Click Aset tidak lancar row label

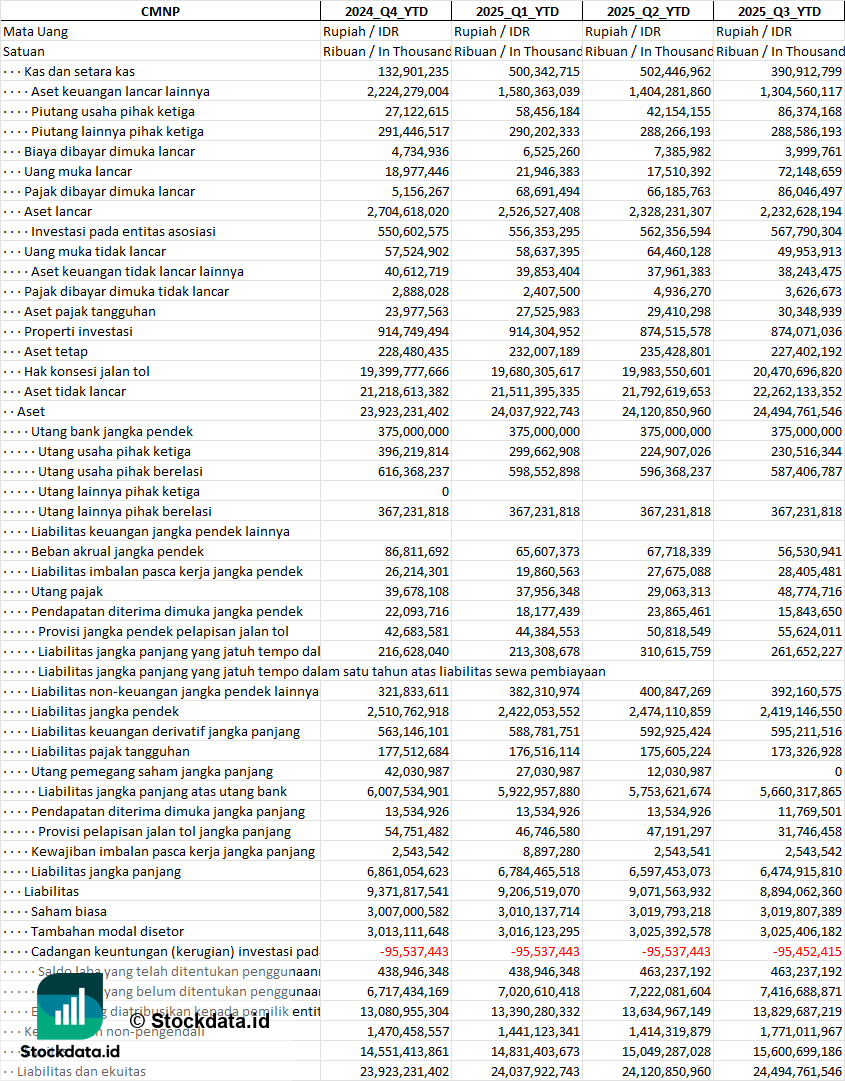point(75,392)
